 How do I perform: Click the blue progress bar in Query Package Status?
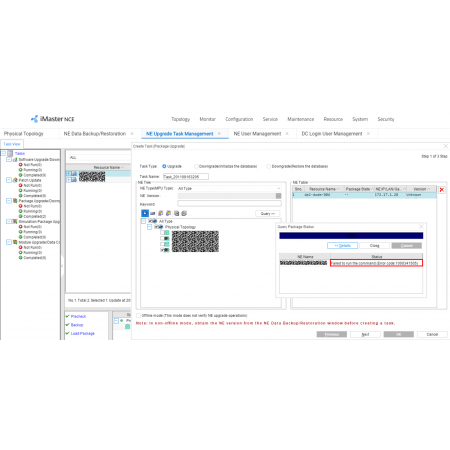point(351,236)
